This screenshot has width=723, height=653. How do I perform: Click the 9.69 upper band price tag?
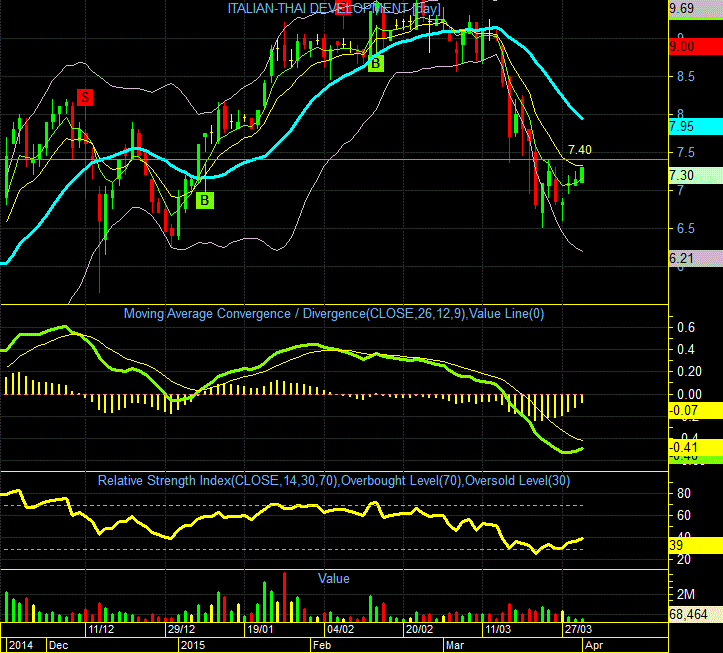[696, 9]
